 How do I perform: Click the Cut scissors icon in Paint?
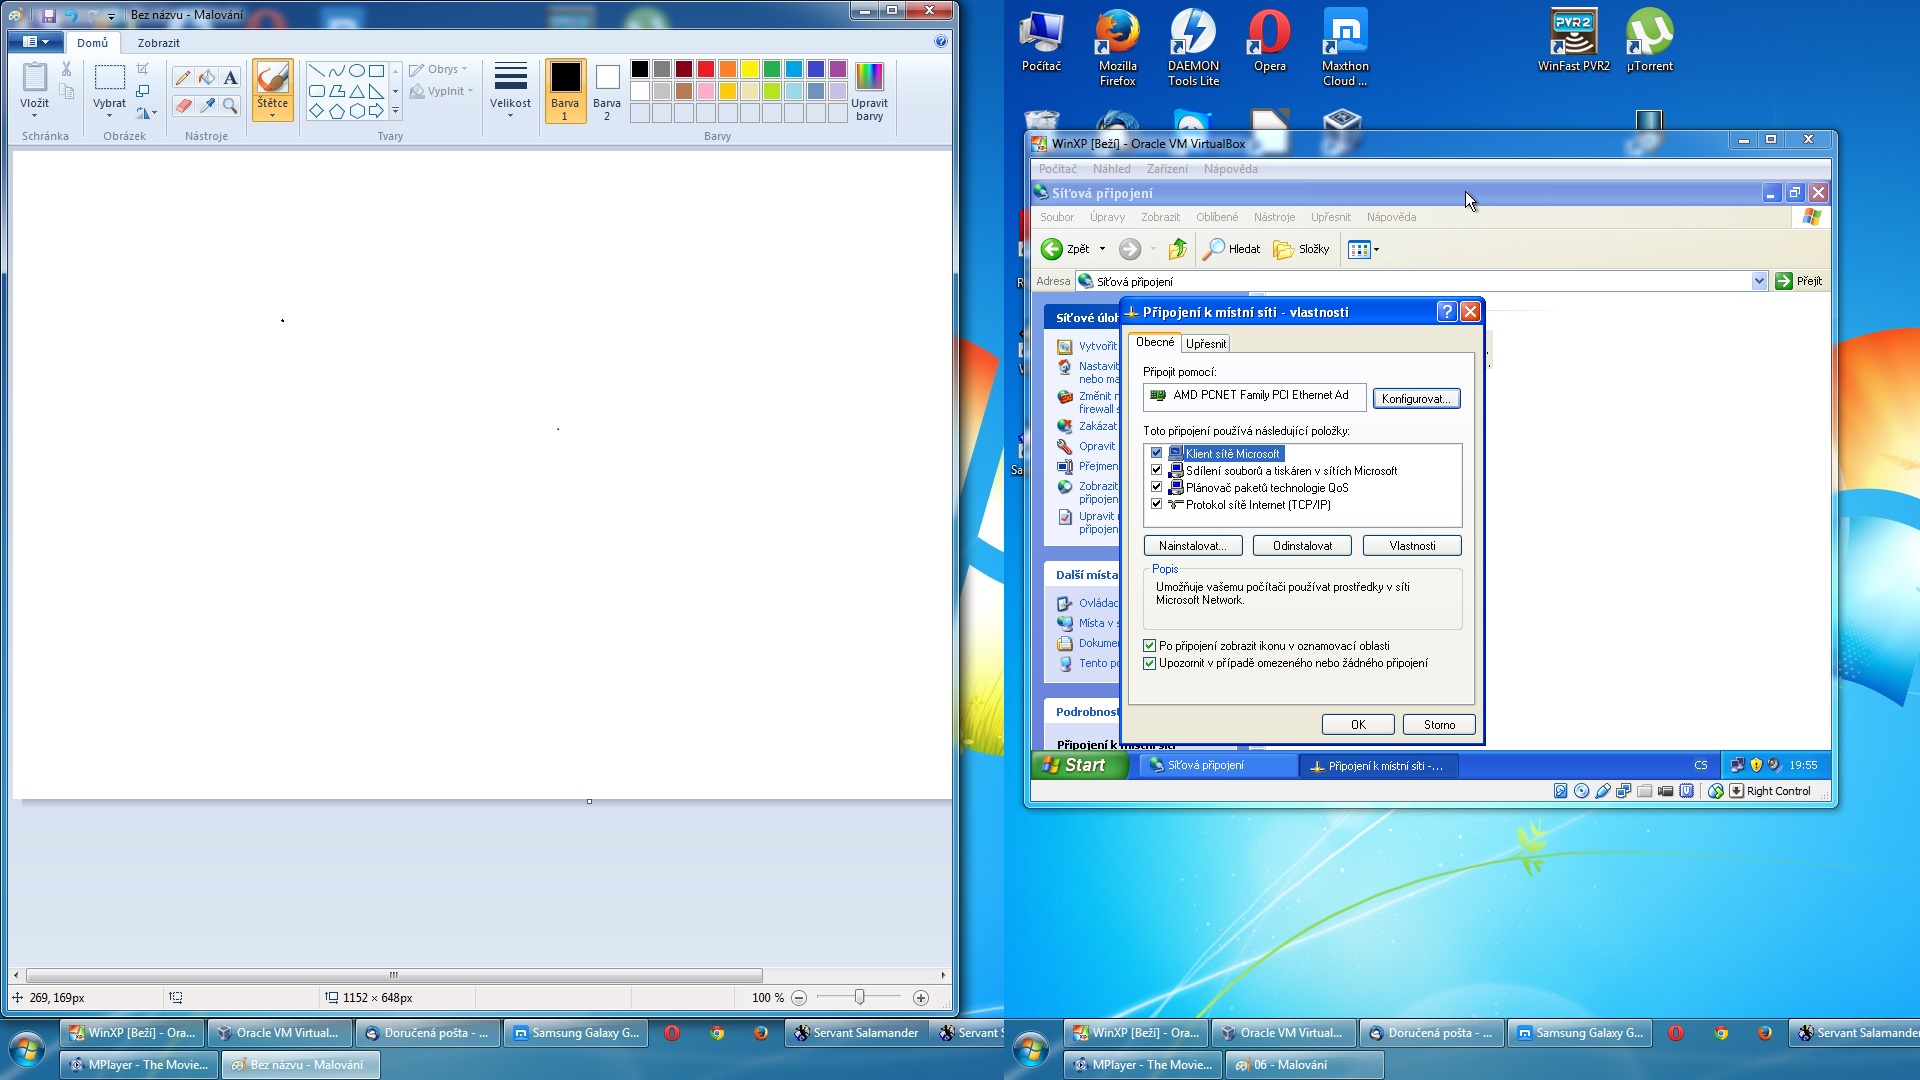(x=66, y=69)
